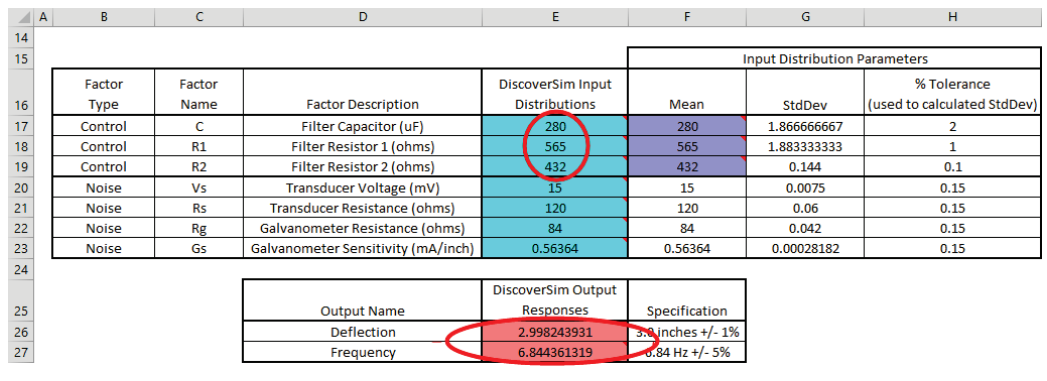Select column A header
This screenshot has height=381, width=1047.
coord(43,17)
